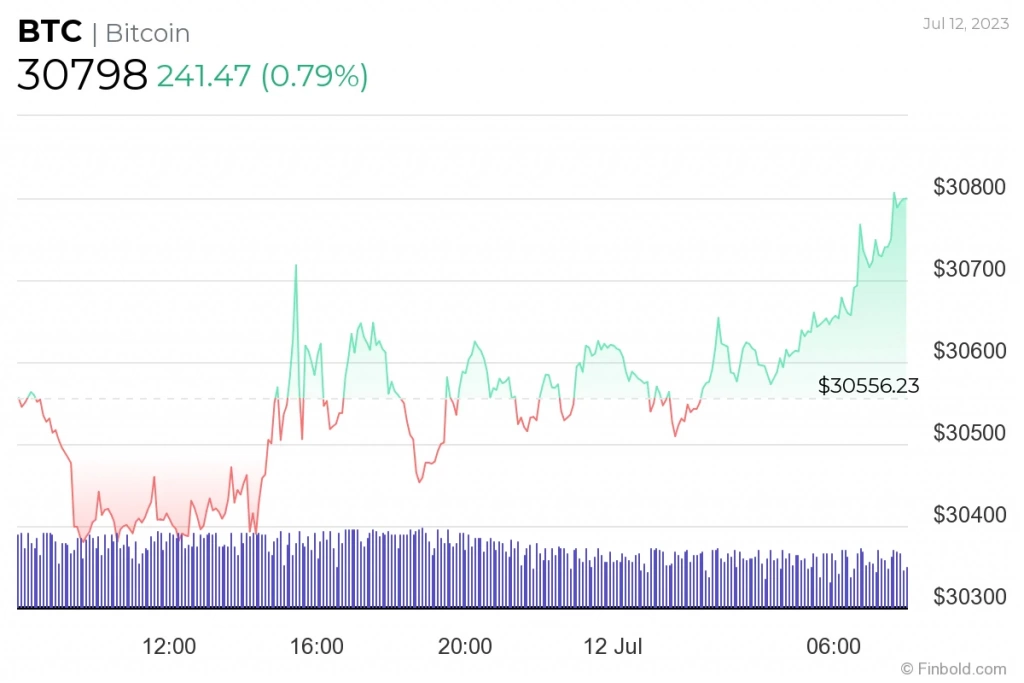Viewport: 1024px width, 683px height.
Task: Click the $30800 axis label
Action: 969,187
